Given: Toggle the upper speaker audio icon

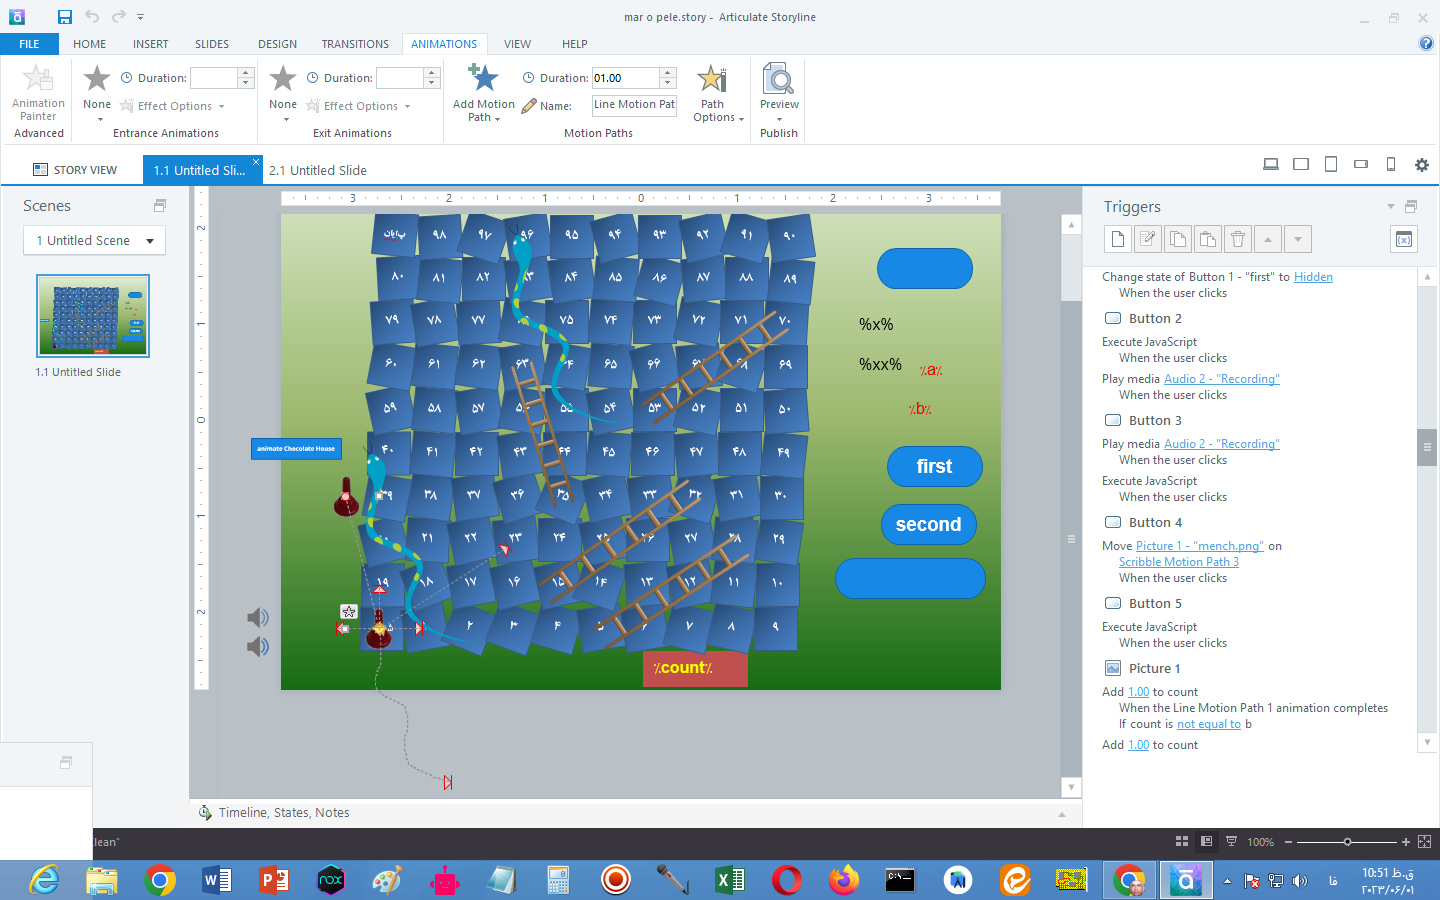Looking at the screenshot, I should pos(258,618).
